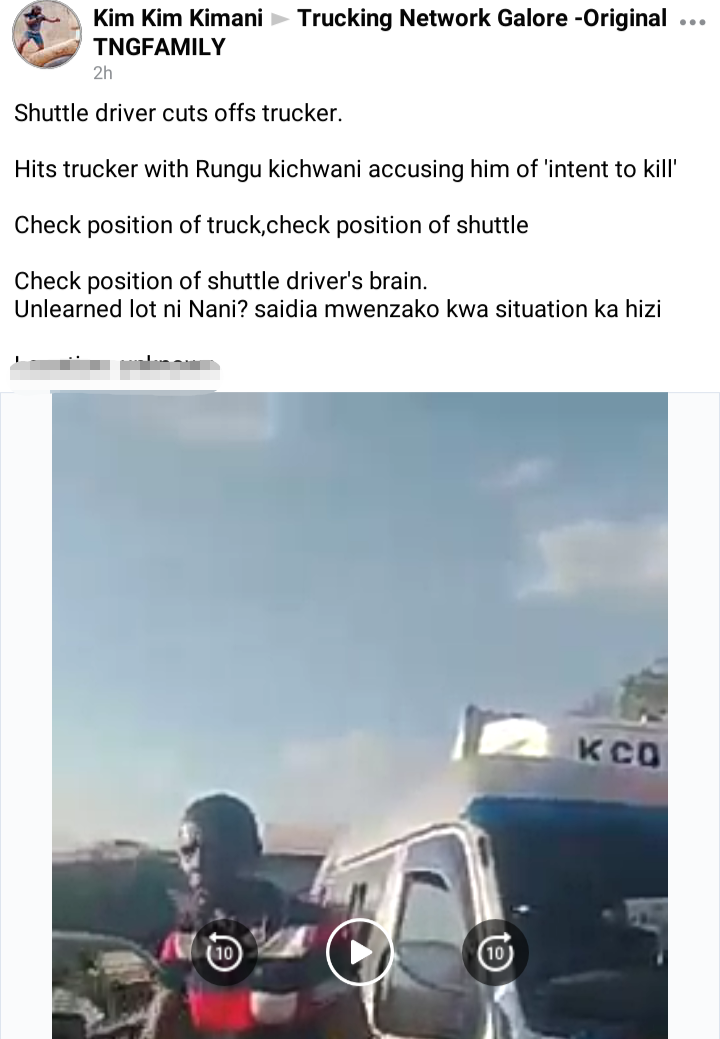The image size is (720, 1039).
Task: Click the 'Shuttle driver cuts offs trucker.' line
Action: [x=178, y=113]
